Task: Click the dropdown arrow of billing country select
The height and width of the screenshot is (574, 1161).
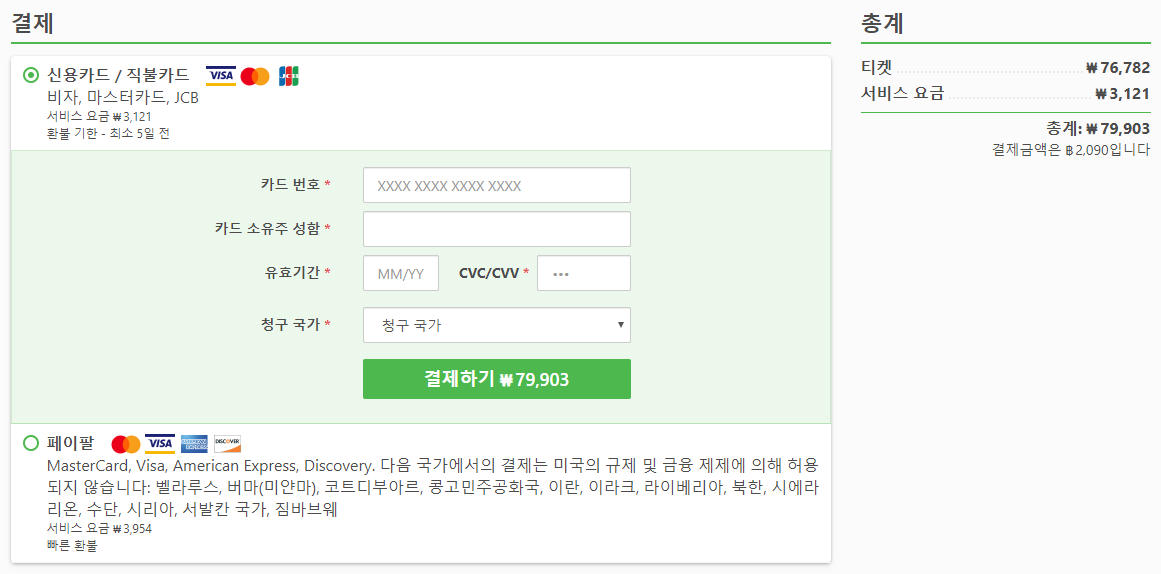Action: coord(620,325)
